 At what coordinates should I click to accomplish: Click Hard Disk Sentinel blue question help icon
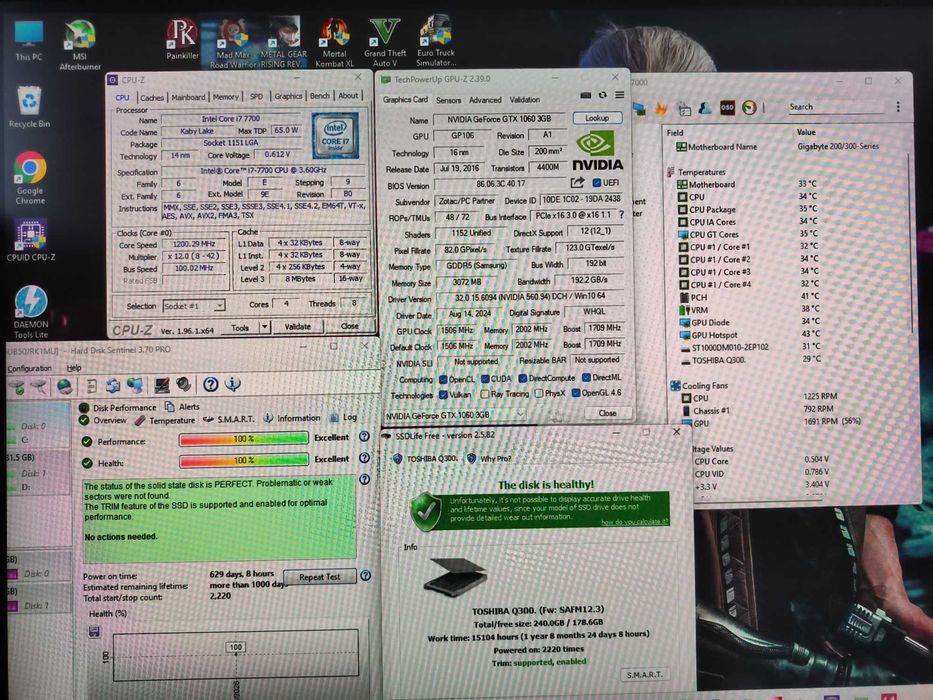click(210, 385)
